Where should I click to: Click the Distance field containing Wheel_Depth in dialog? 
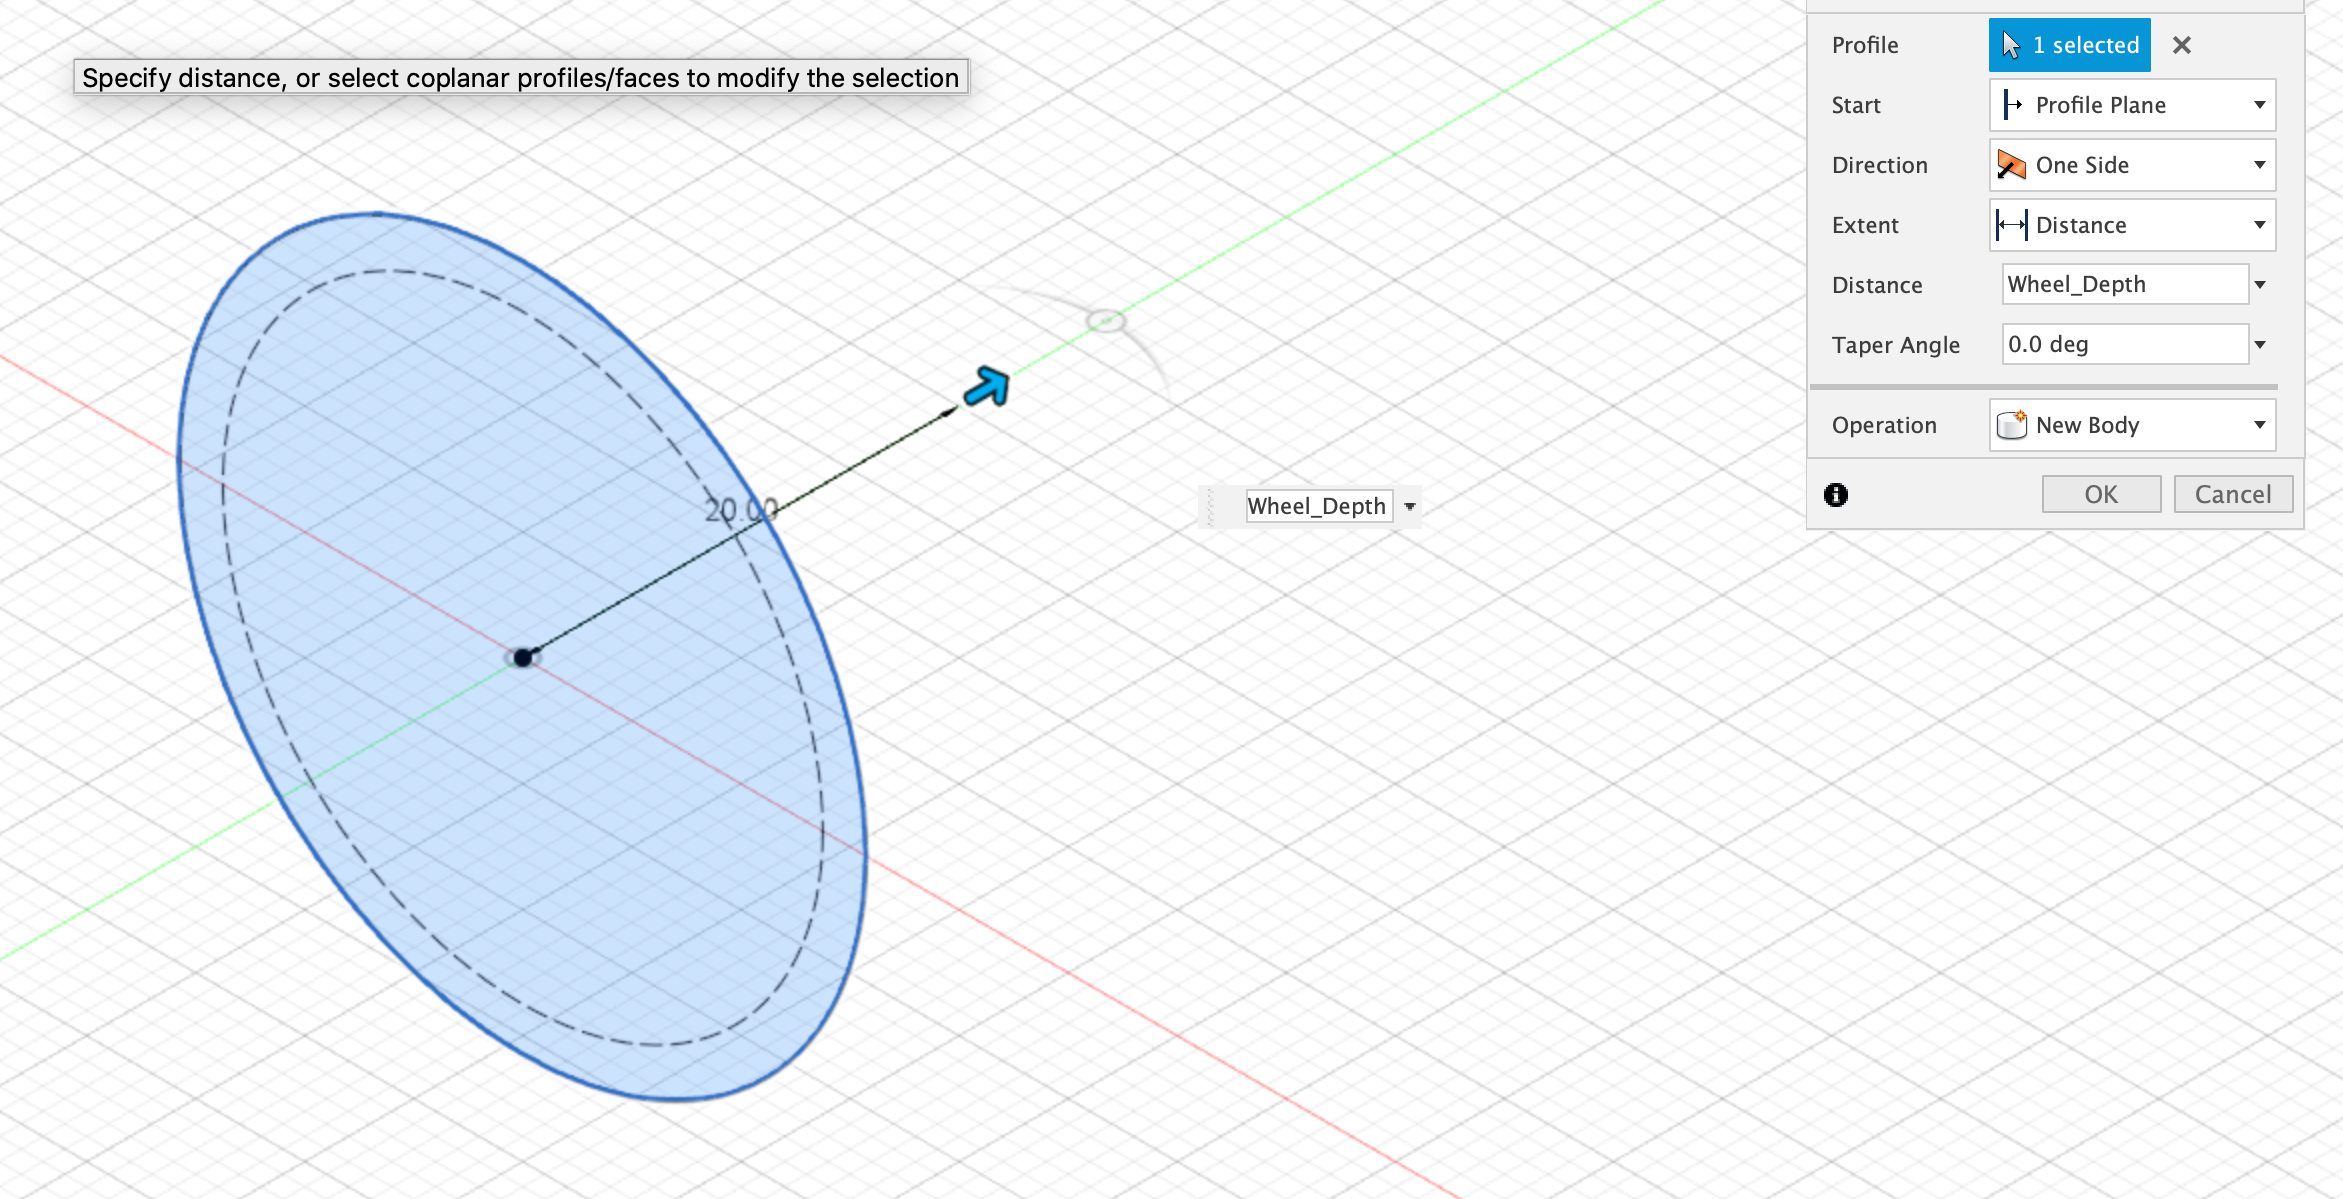point(2125,285)
